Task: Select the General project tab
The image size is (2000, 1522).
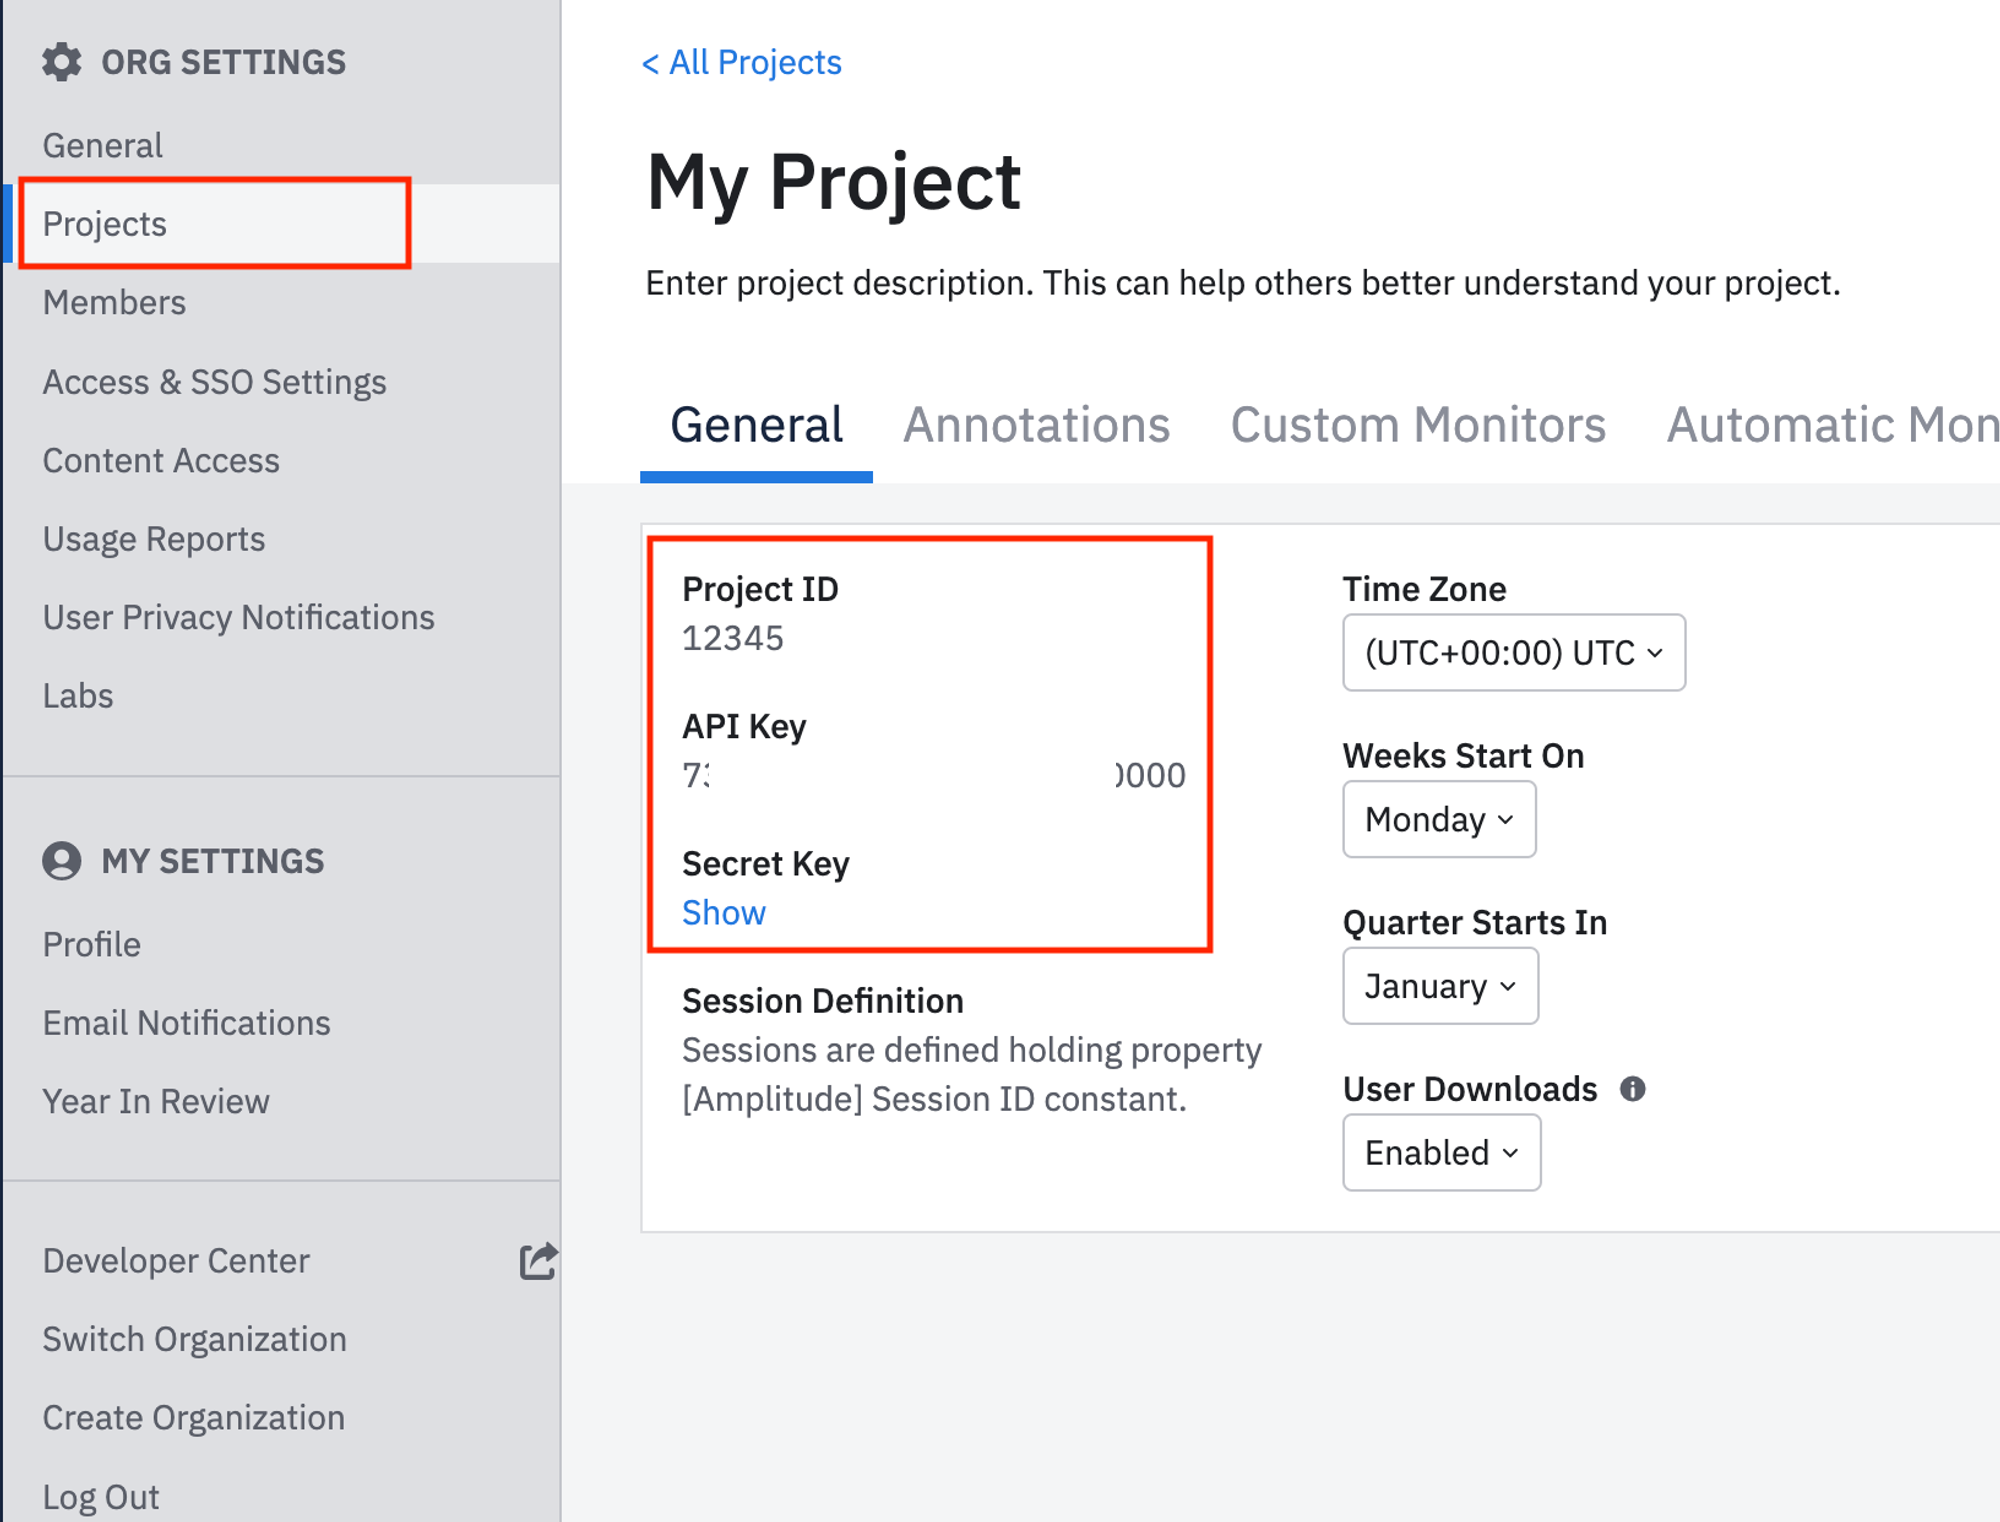Action: click(x=756, y=426)
